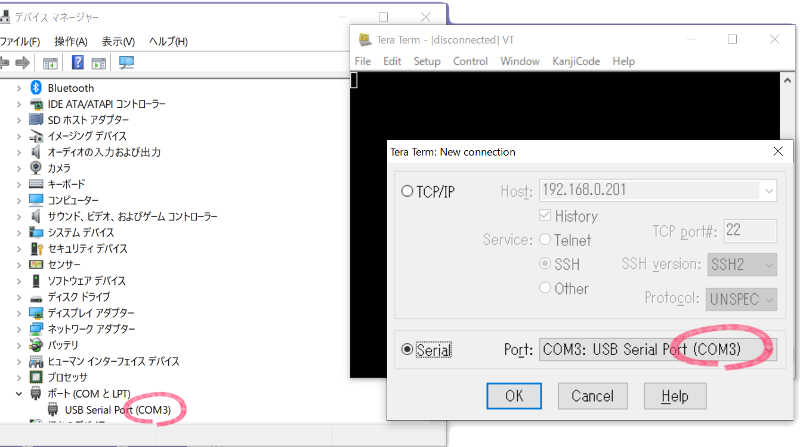Click the Help button in the dialog
800x447 pixels.
[x=674, y=396]
